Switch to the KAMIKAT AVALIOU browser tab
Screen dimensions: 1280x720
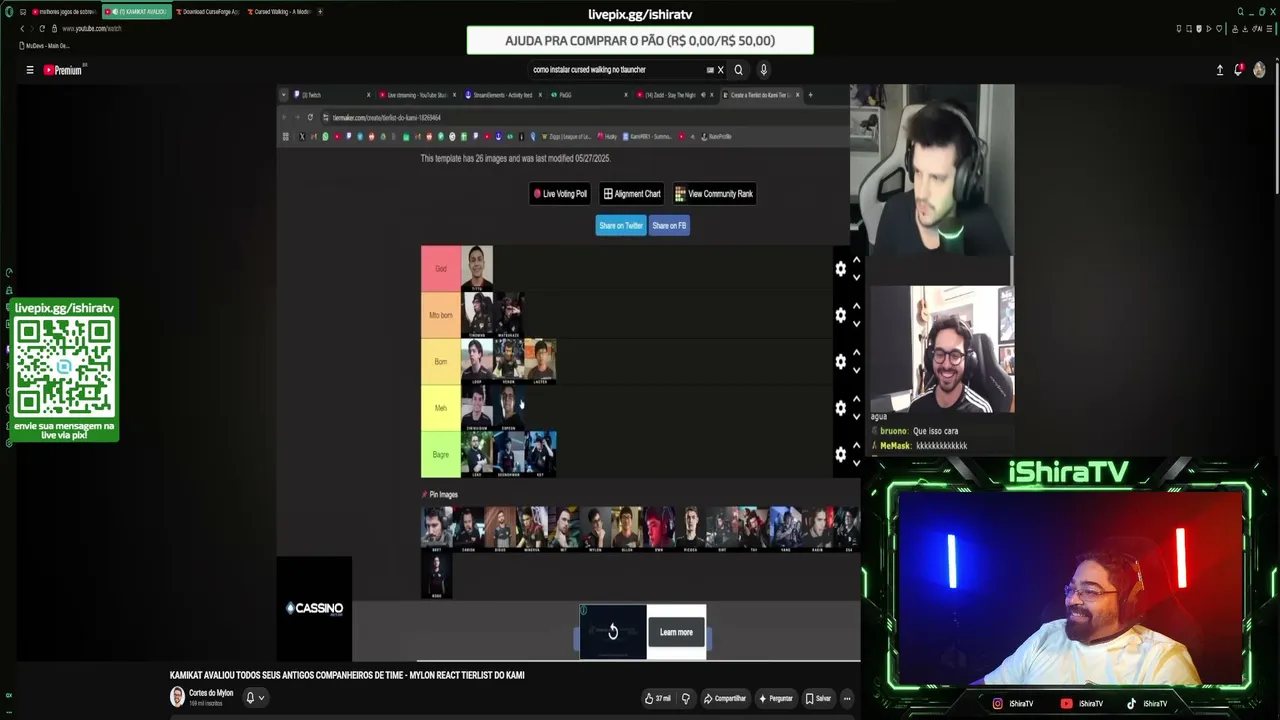pyautogui.click(x=137, y=12)
